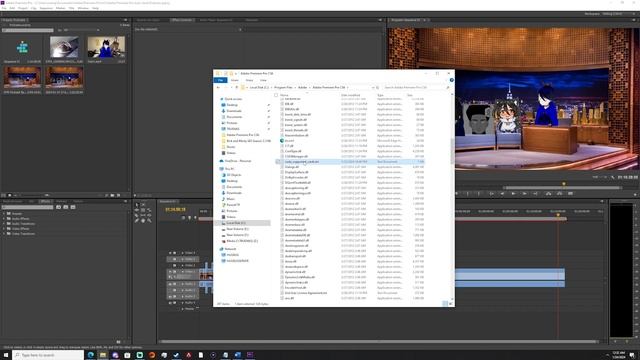The height and width of the screenshot is (360, 640).
Task: Open Explorer help icon
Action: pyautogui.click(x=451, y=80)
